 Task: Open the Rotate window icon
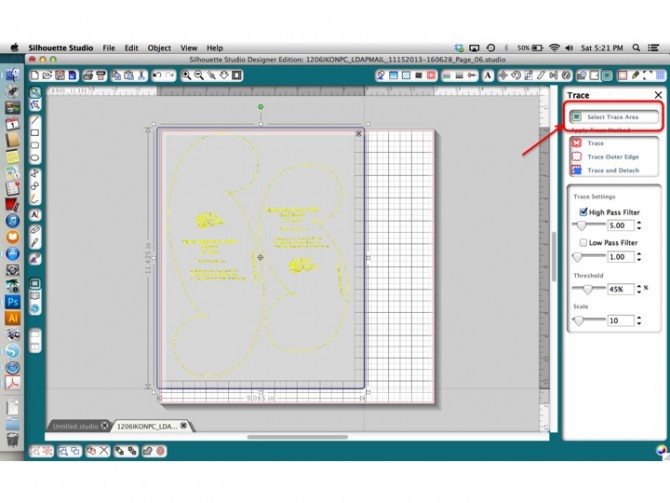(x=516, y=76)
